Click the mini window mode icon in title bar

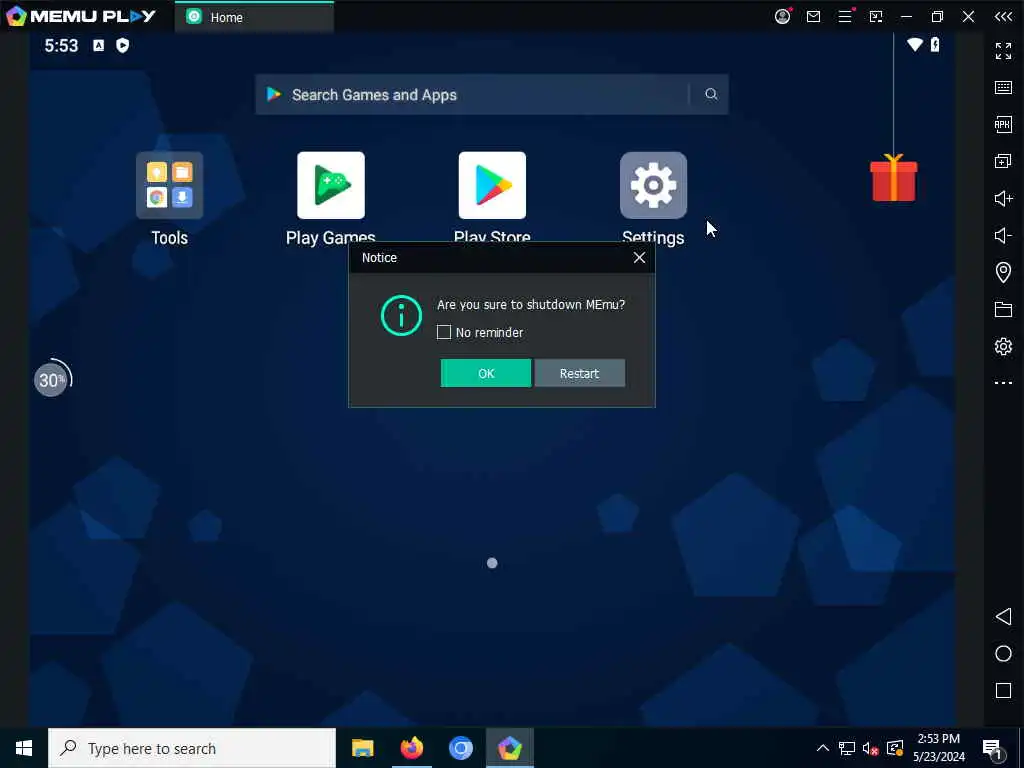point(876,17)
